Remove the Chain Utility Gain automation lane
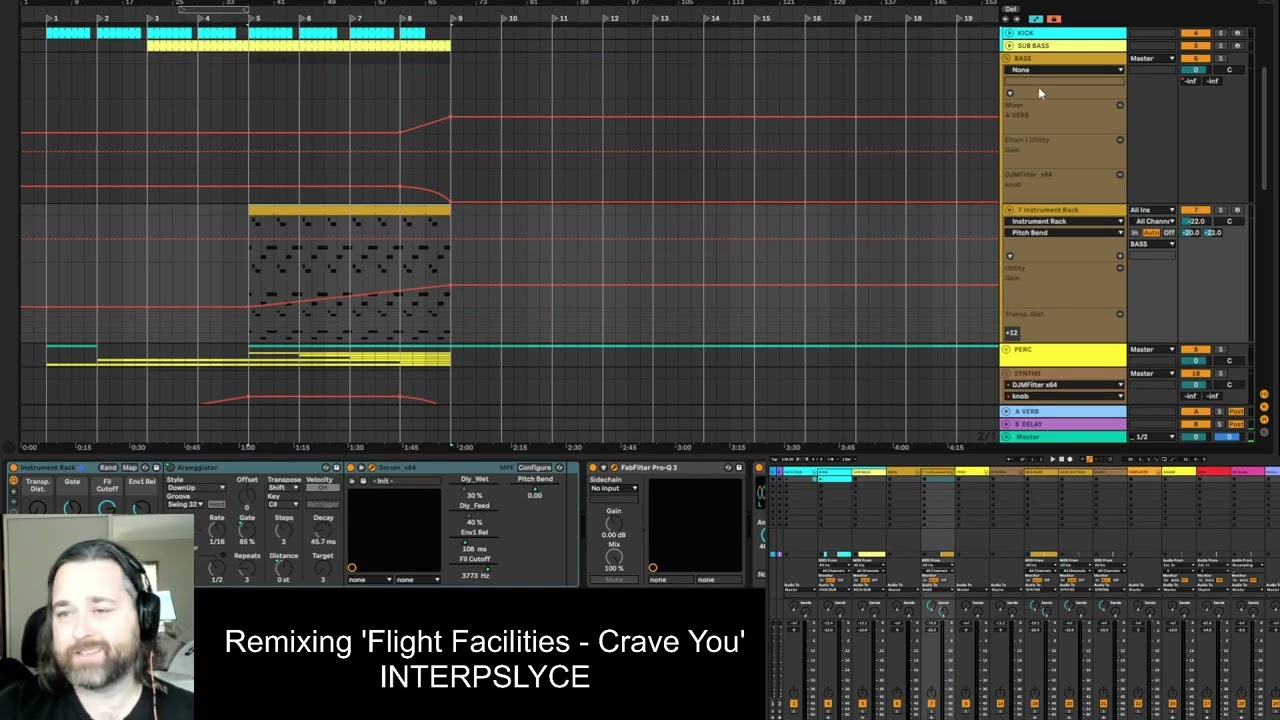Image resolution: width=1280 pixels, height=720 pixels. pyautogui.click(x=1120, y=140)
